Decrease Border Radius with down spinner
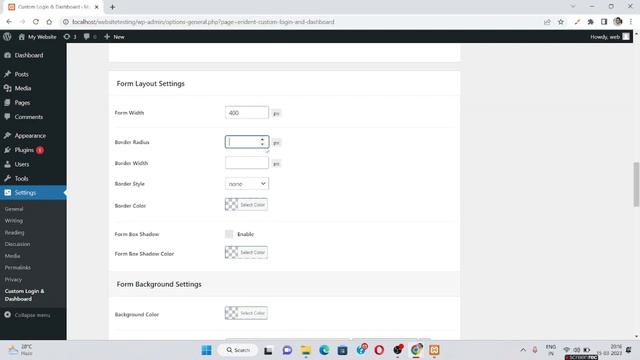Image resolution: width=640 pixels, height=360 pixels. click(x=262, y=144)
